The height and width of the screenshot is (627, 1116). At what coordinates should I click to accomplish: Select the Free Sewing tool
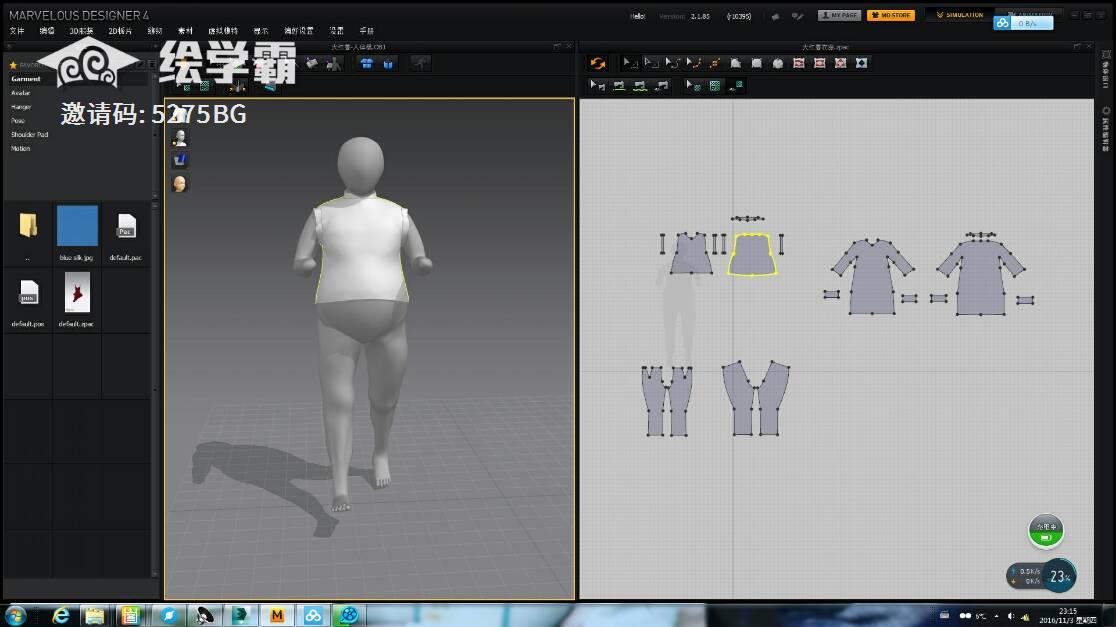click(640, 85)
